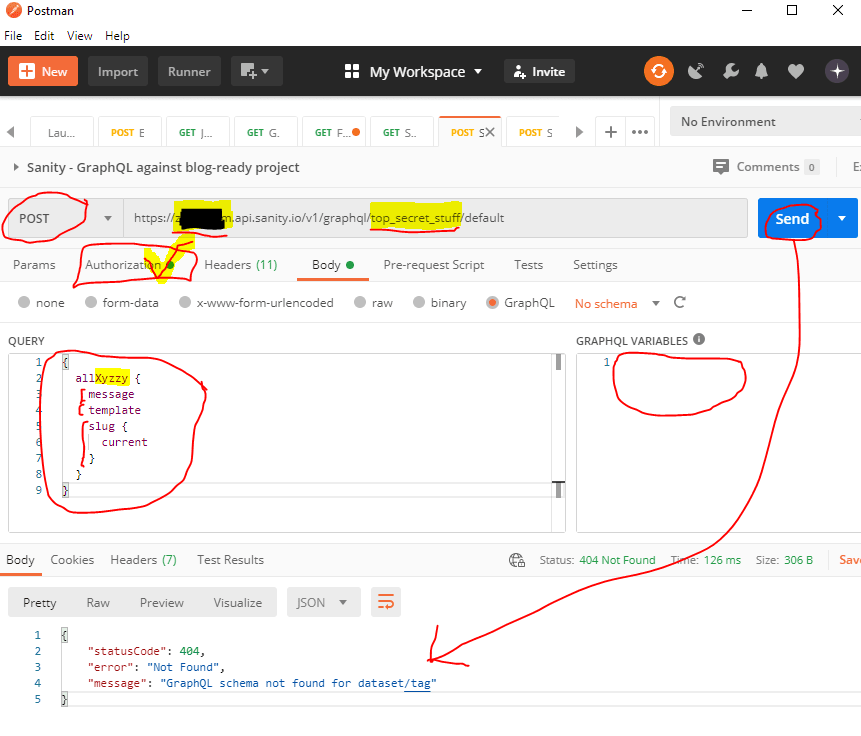Open the File menu
Screen dimensions: 861x736
pos(13,36)
